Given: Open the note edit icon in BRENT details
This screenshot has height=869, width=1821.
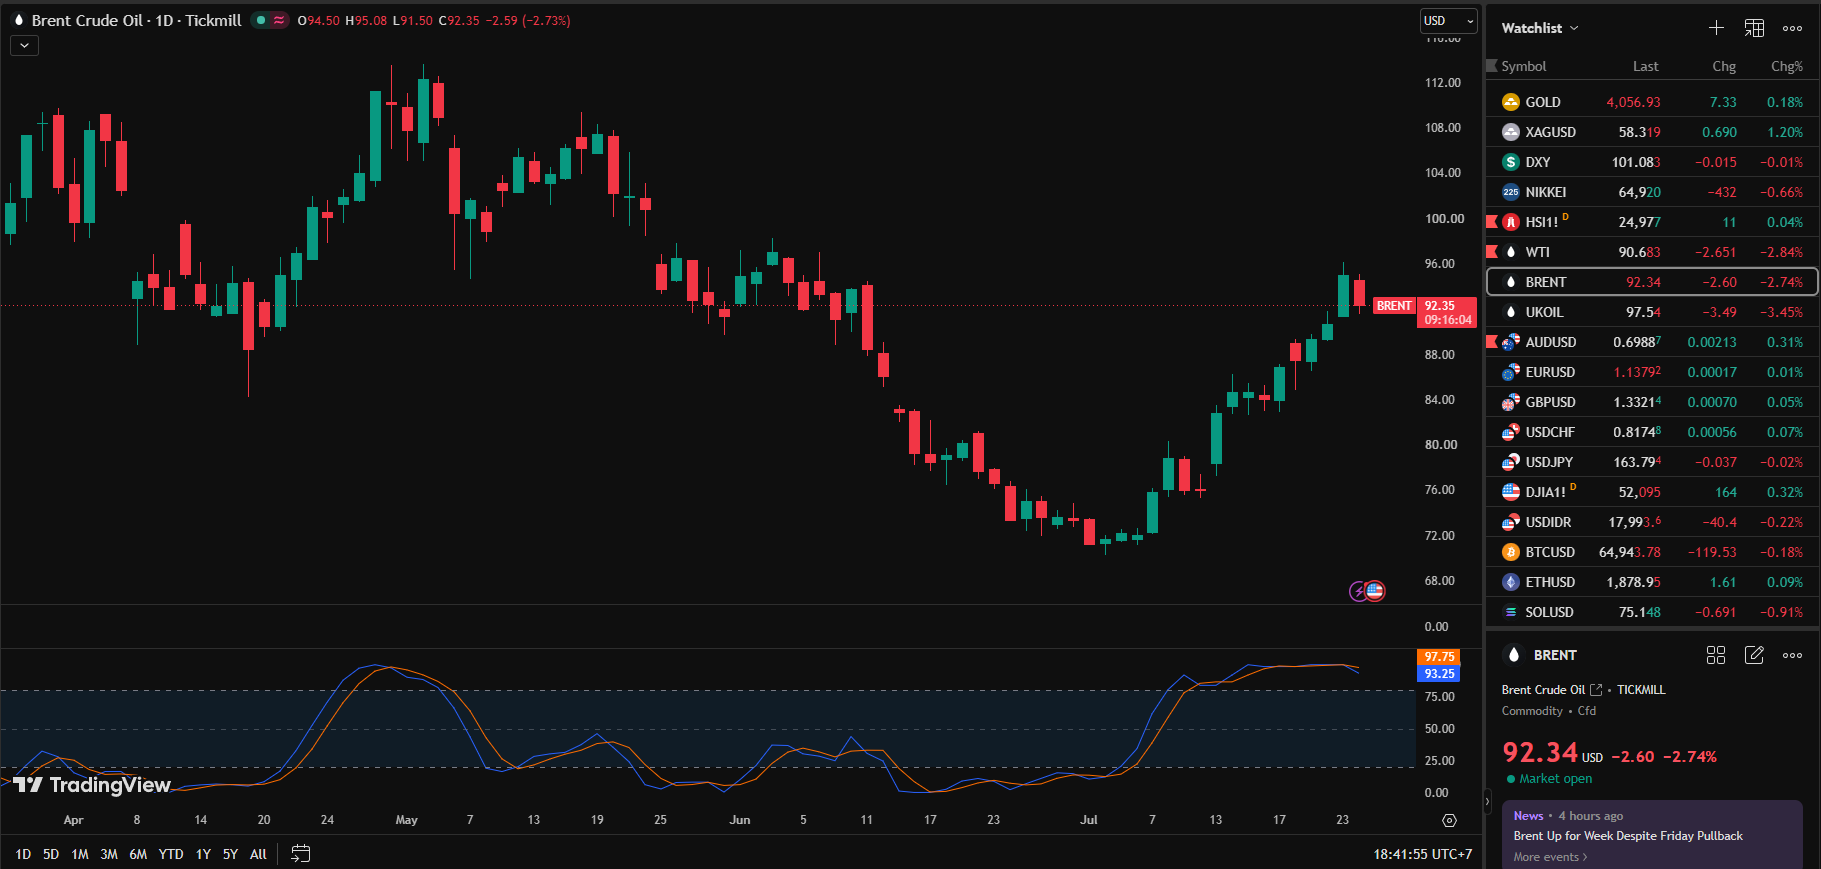Looking at the screenshot, I should click(1754, 655).
